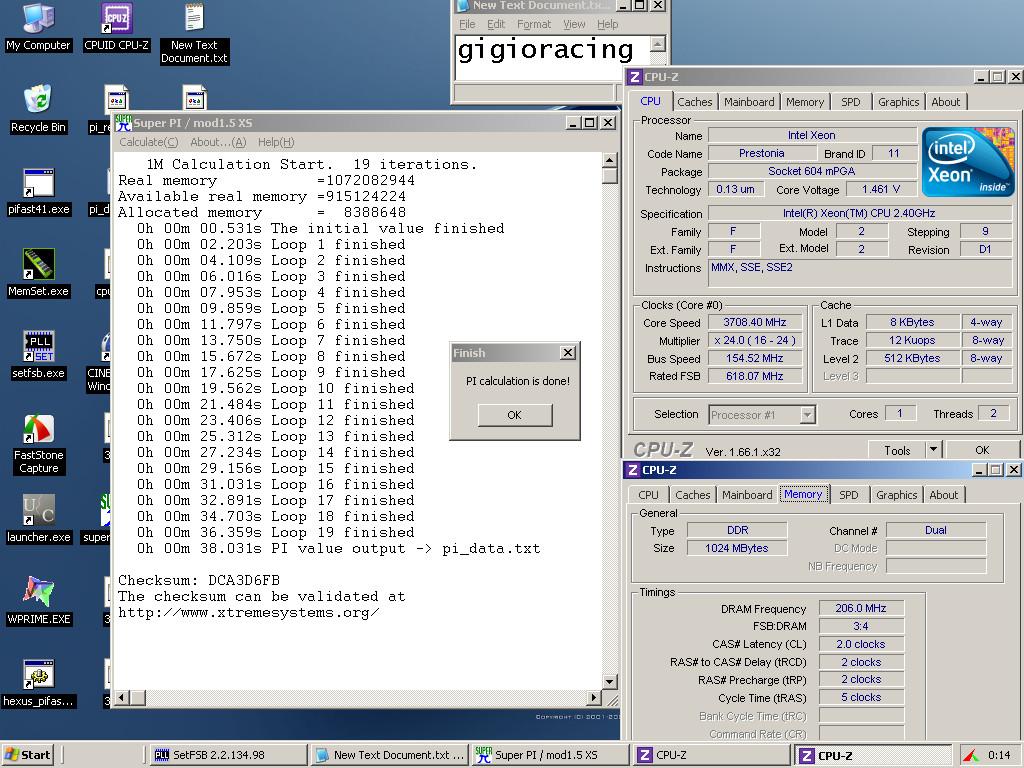Open My Computer desktop icon

(38, 26)
